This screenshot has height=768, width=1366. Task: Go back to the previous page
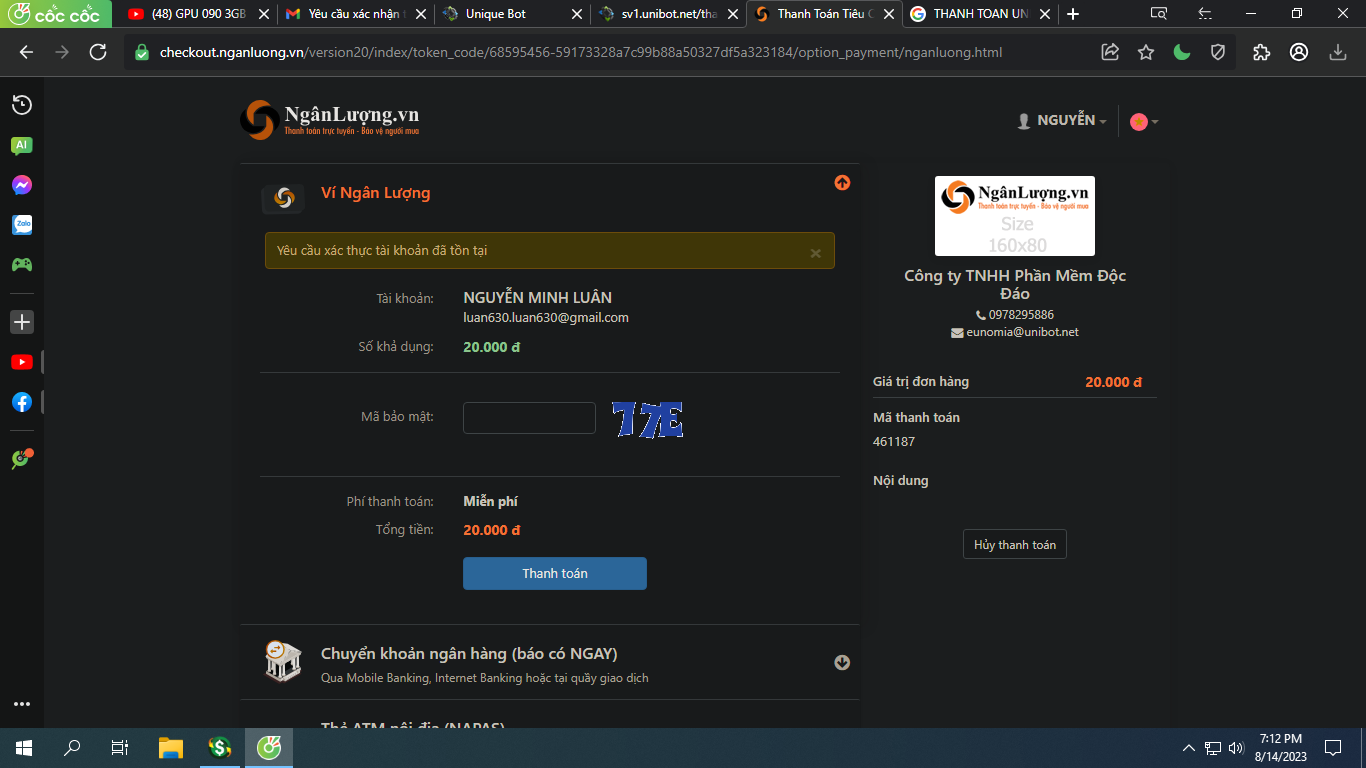click(x=26, y=52)
